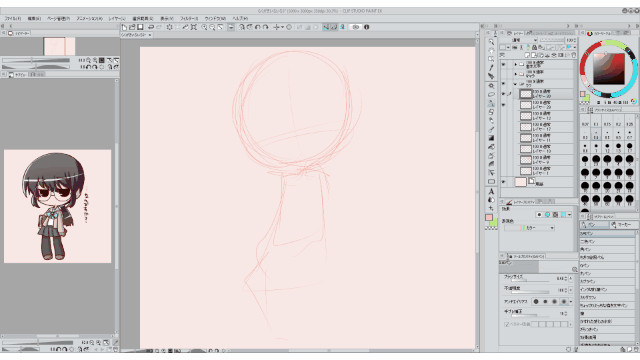The image size is (640, 360).
Task: Open the layer blending mode dropdown
Action: pyautogui.click(x=518, y=40)
